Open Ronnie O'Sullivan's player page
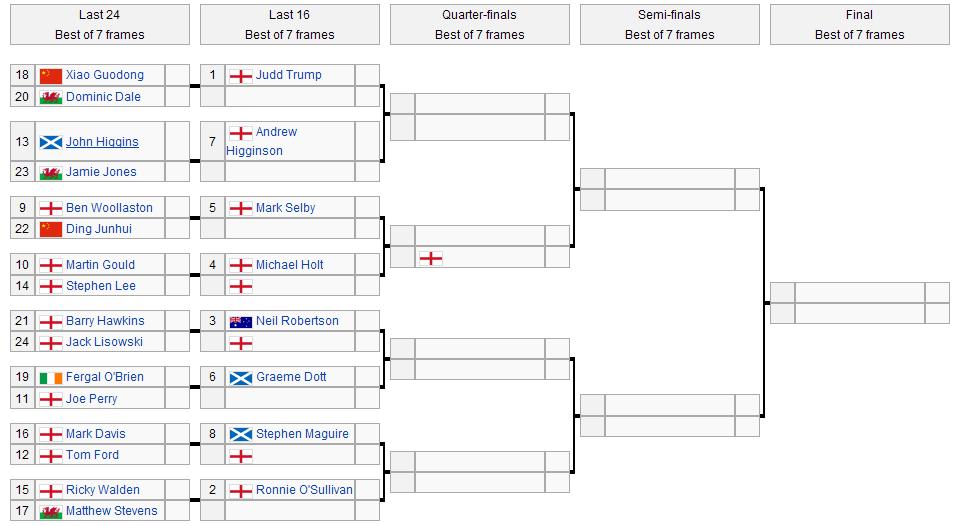 point(303,490)
